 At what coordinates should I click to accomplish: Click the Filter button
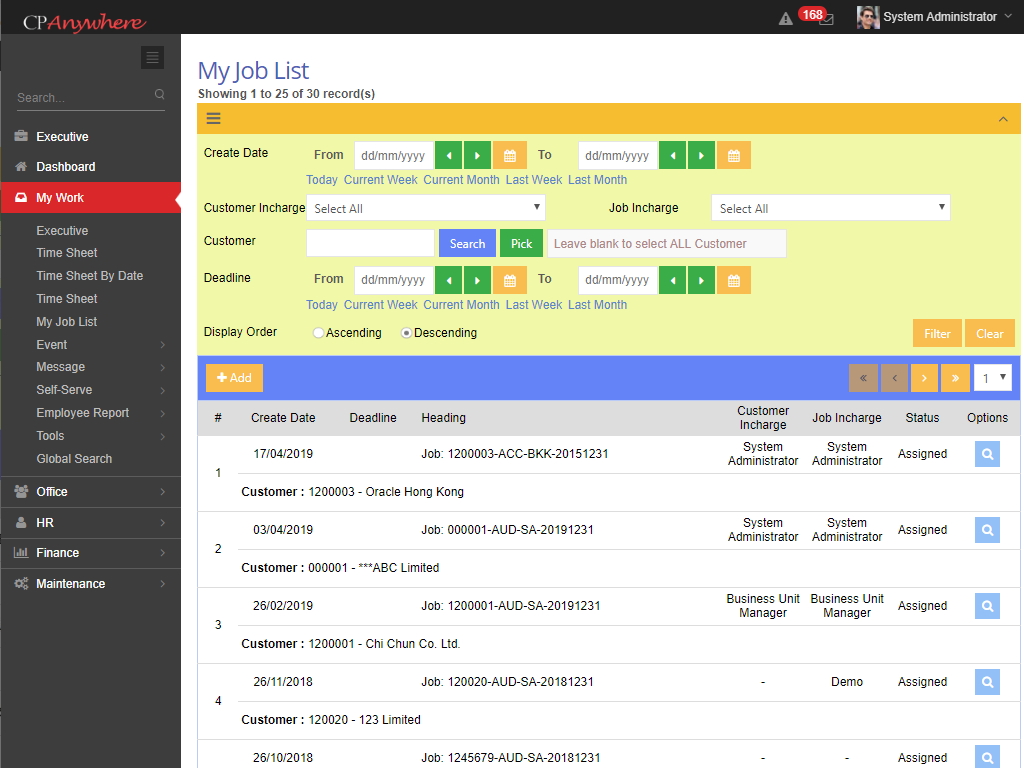[x=937, y=334]
